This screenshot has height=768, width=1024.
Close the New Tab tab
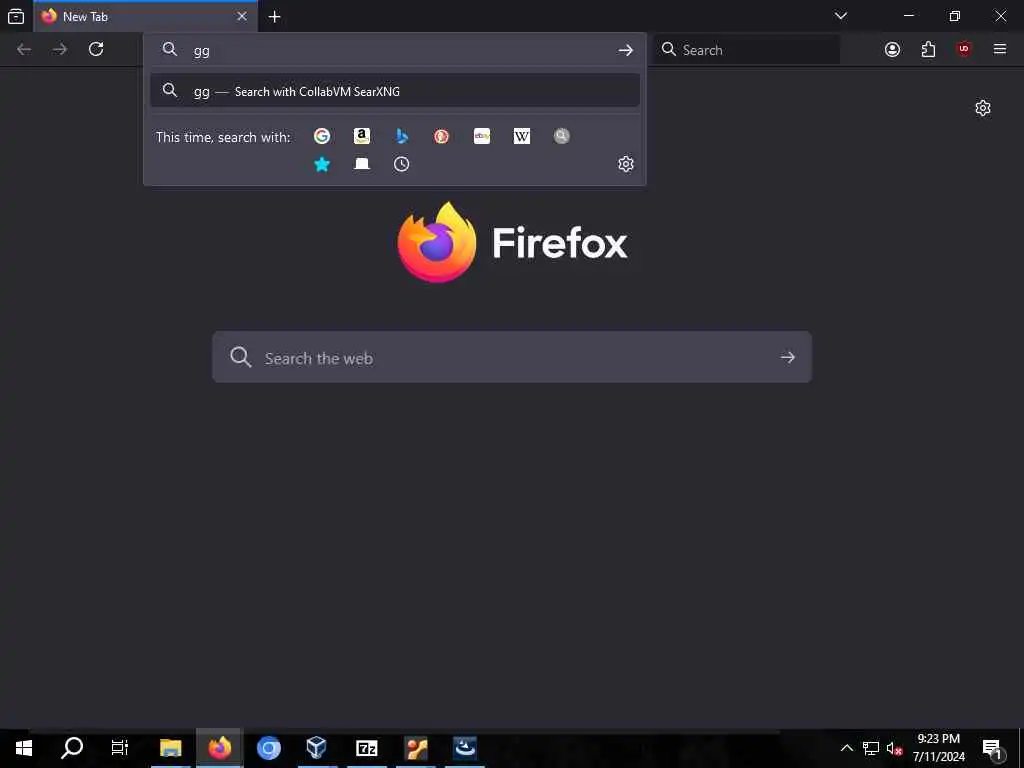(x=242, y=16)
